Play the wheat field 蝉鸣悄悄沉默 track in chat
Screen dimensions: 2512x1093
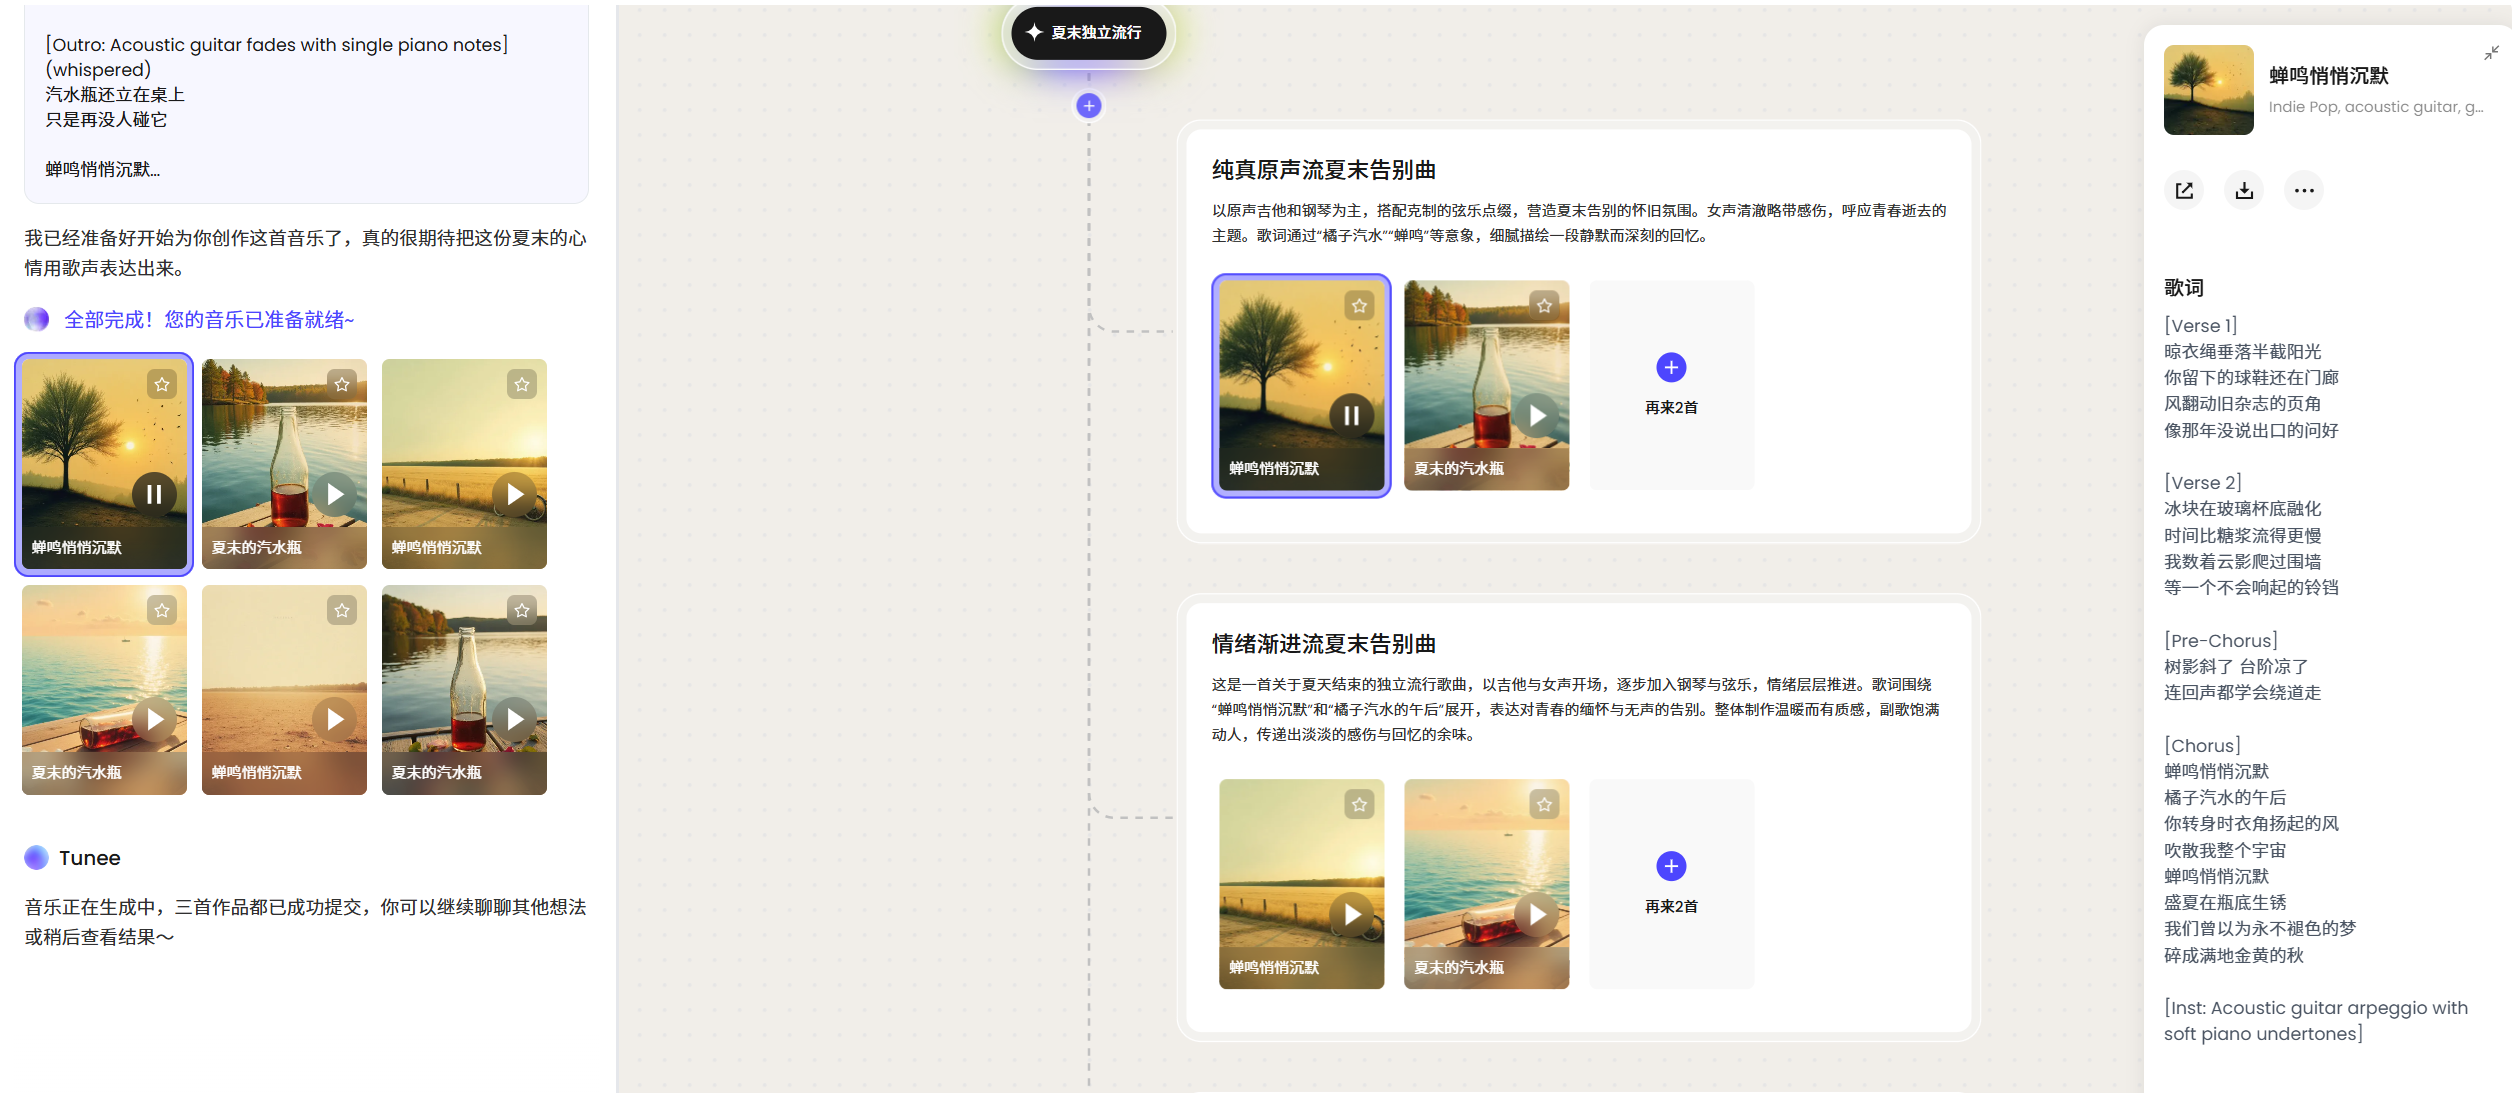[515, 494]
